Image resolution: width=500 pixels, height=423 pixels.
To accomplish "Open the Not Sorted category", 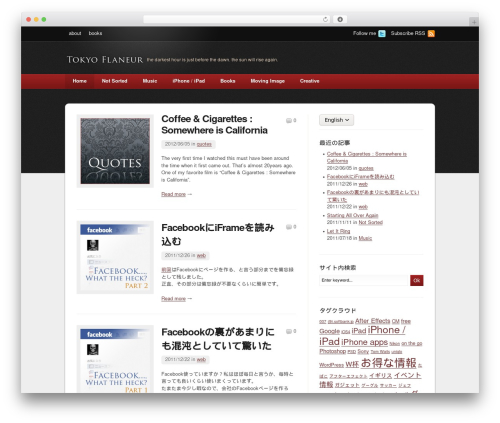I will 114,81.
